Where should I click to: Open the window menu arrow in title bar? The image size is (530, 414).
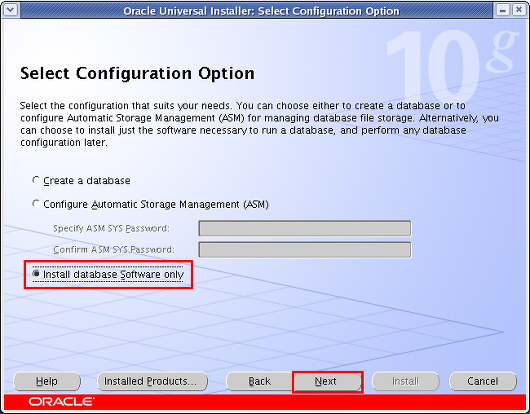click(x=10, y=10)
